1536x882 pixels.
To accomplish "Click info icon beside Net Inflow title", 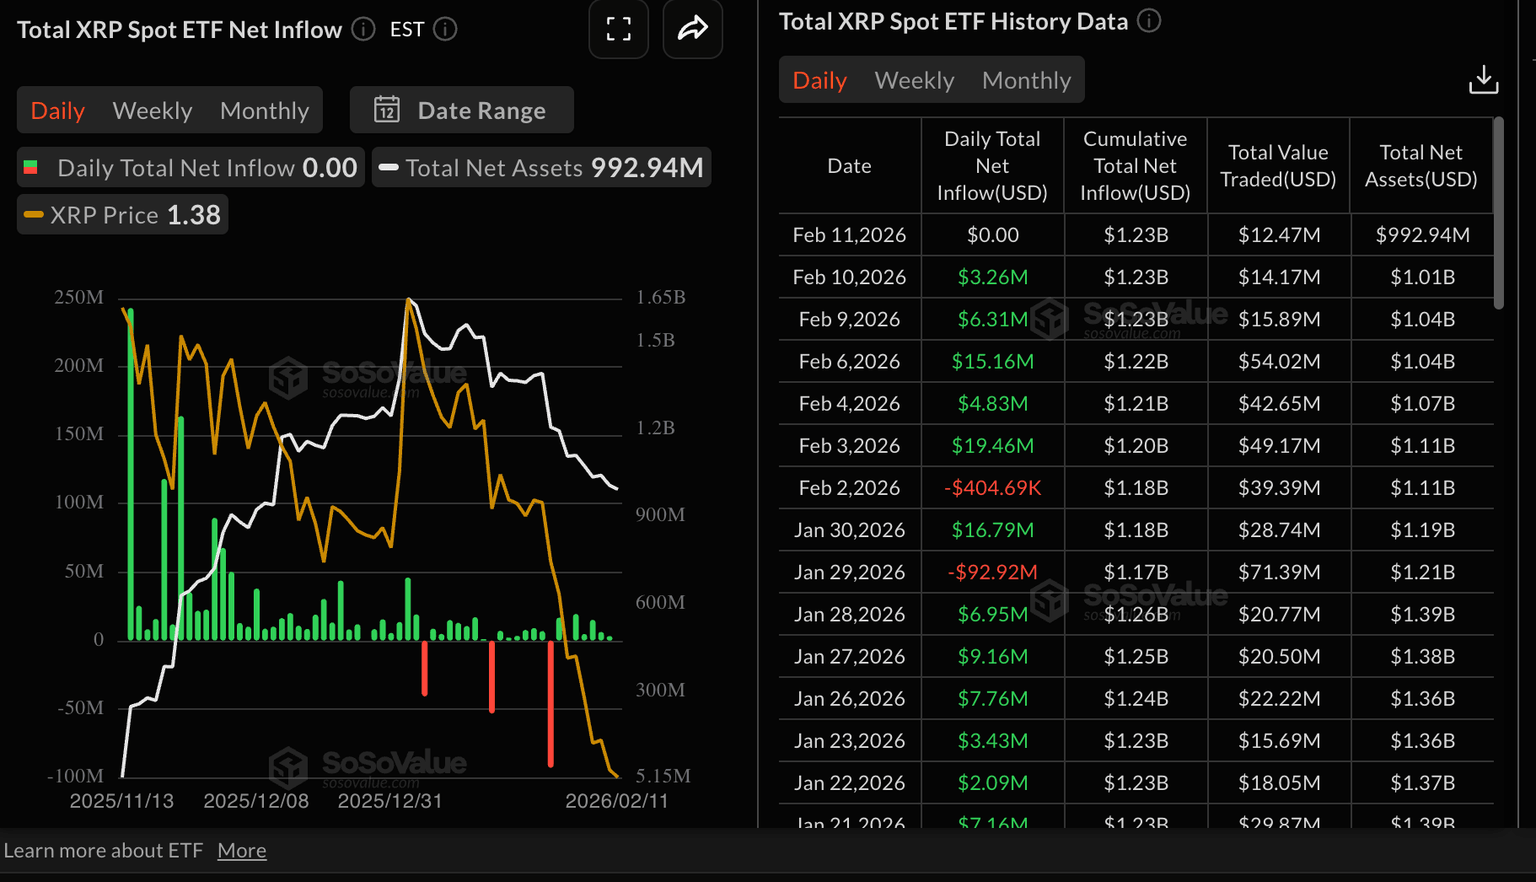I will (363, 29).
